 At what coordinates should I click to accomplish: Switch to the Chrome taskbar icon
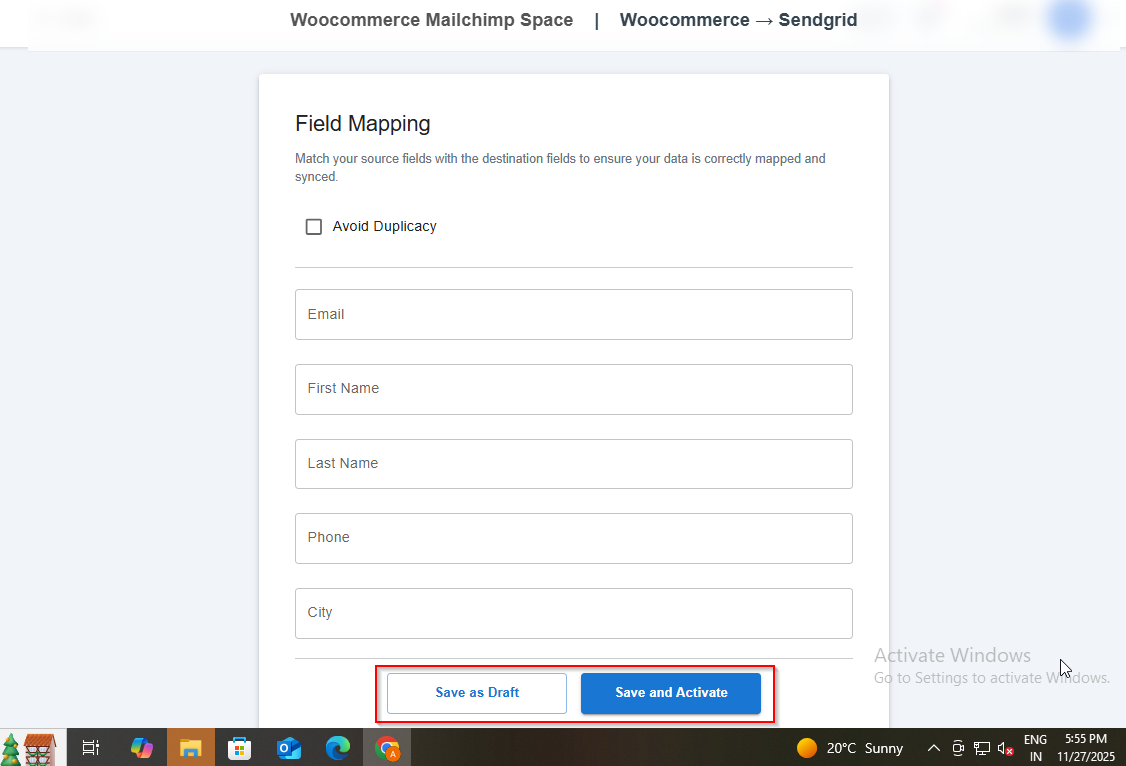[x=387, y=747]
